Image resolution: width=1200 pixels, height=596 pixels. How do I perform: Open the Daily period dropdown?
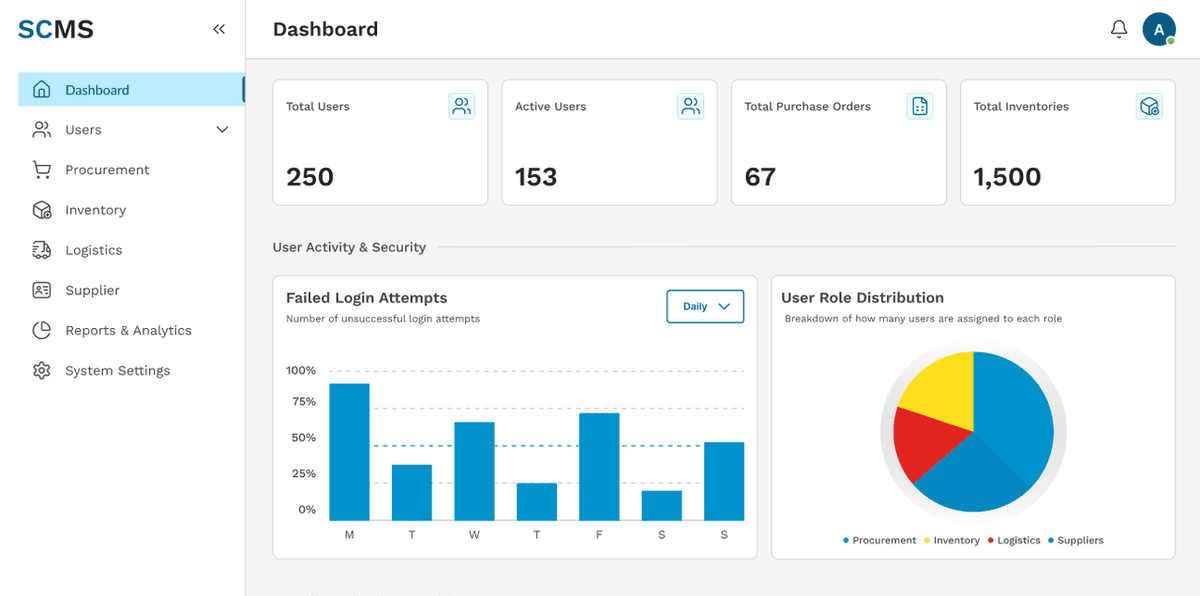pyautogui.click(x=705, y=306)
